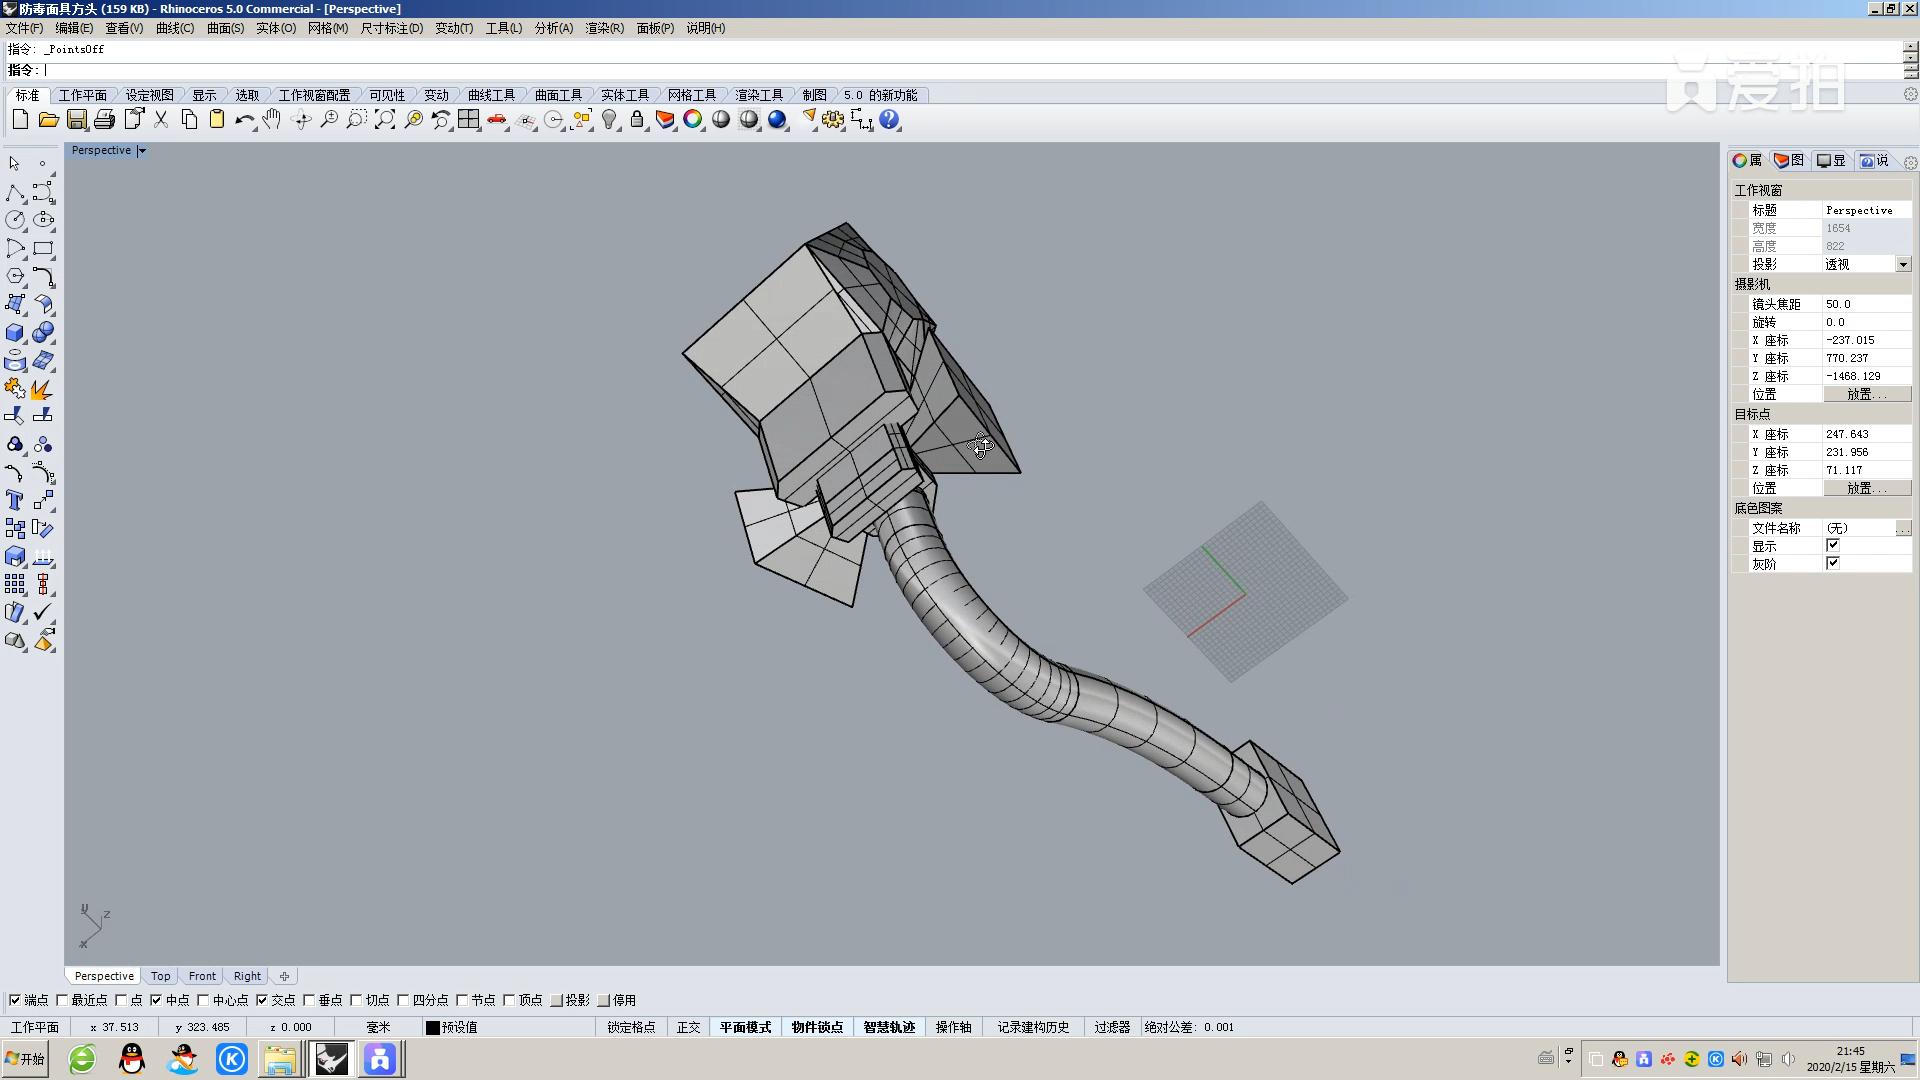Open the 预设值 layer selector in status bar
This screenshot has width=1920, height=1080.
click(x=460, y=1027)
